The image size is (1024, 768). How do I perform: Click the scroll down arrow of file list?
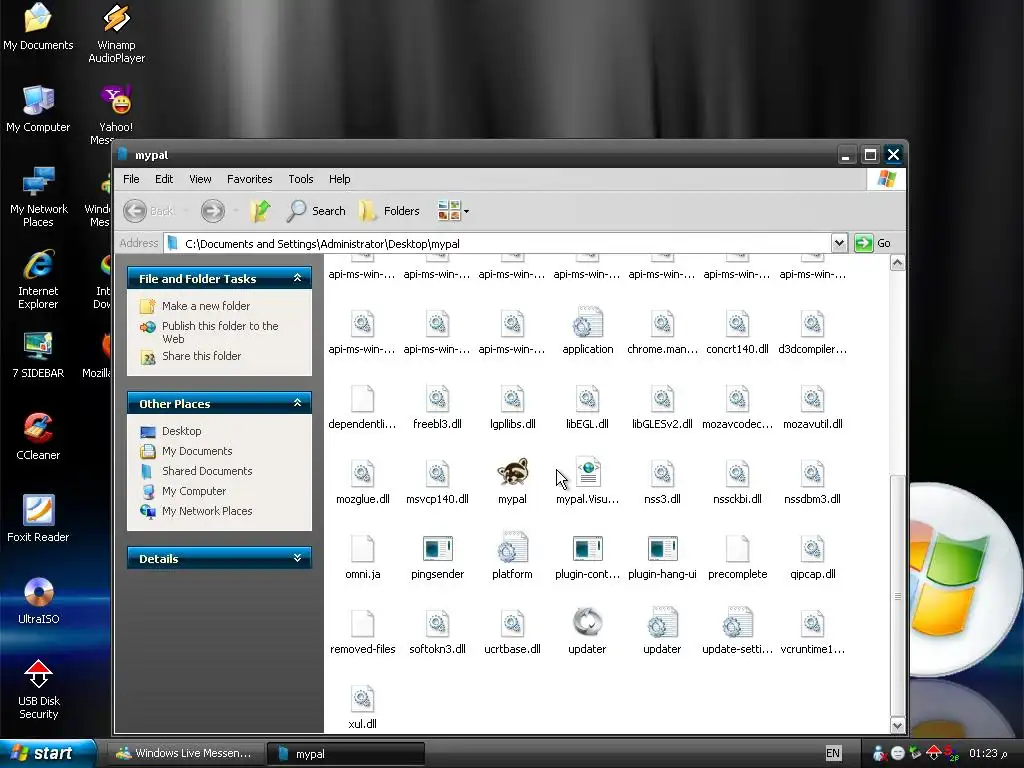tap(897, 726)
